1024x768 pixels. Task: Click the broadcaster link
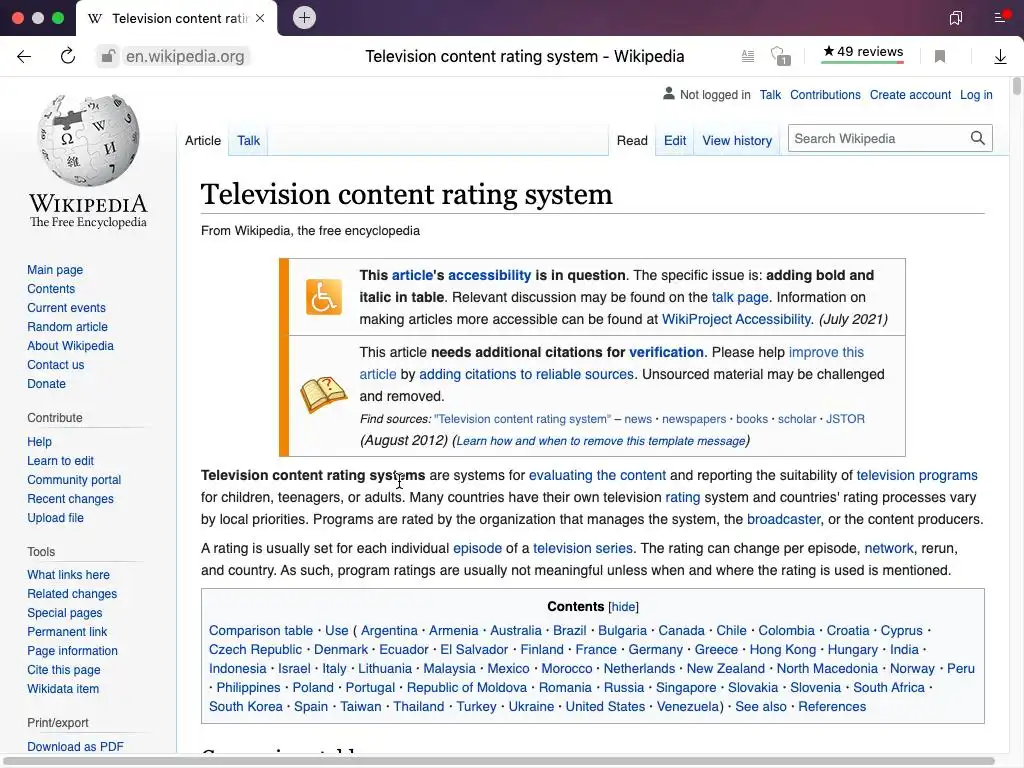point(784,519)
